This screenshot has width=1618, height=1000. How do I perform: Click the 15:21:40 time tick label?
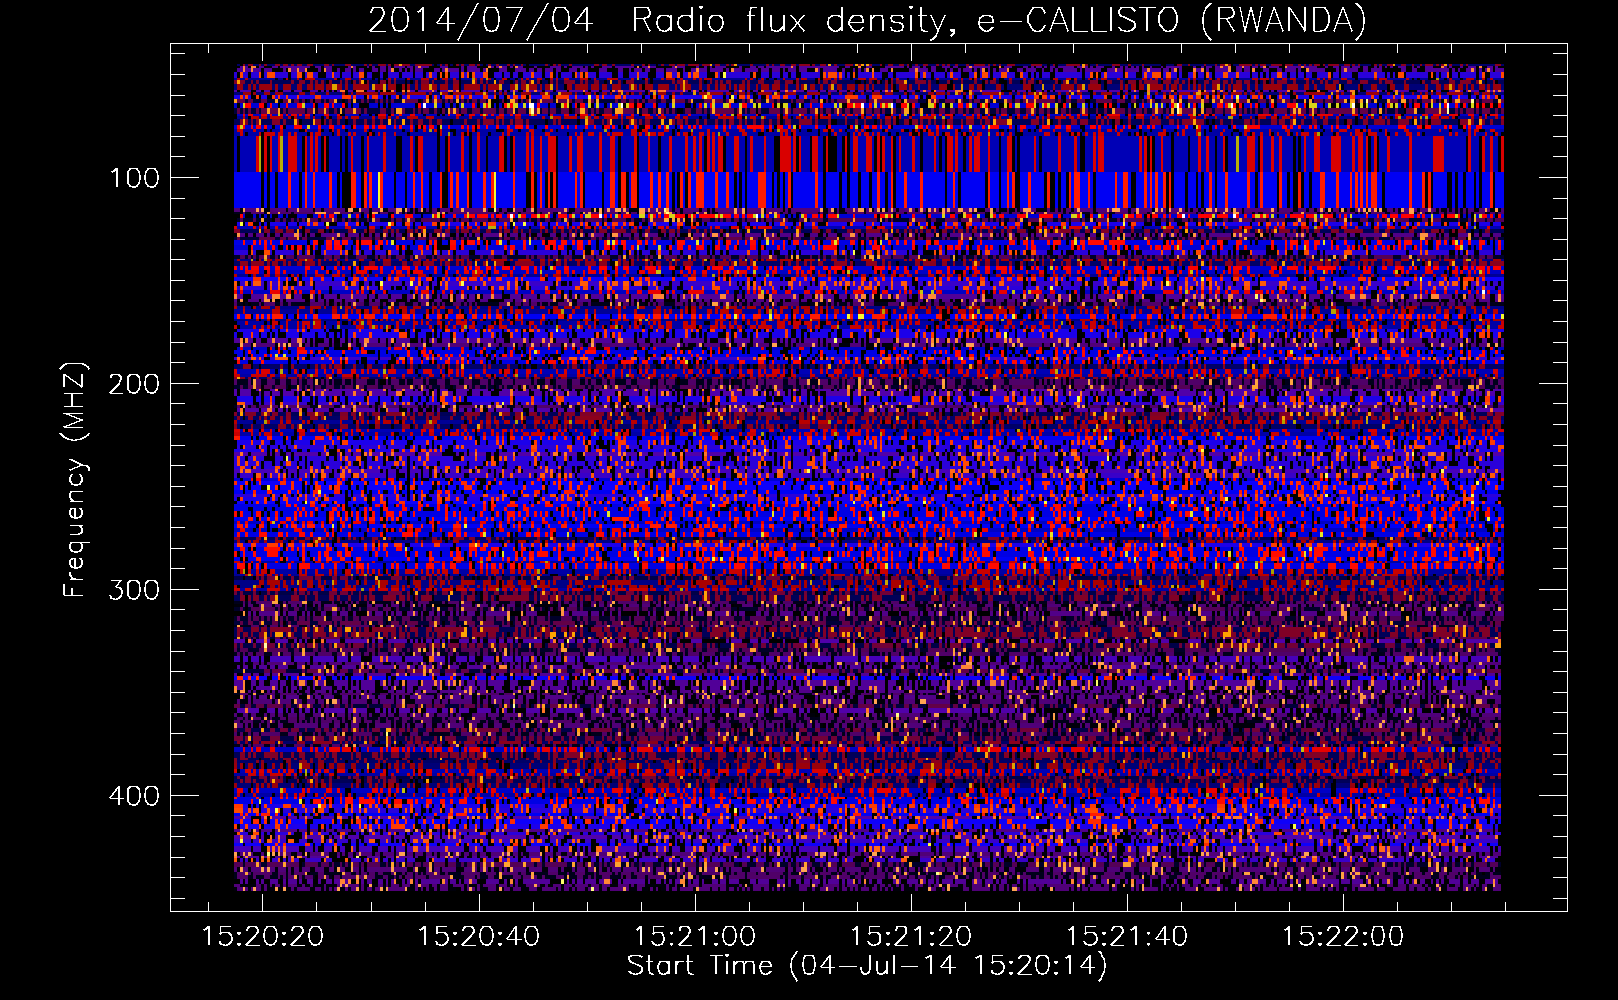[1127, 937]
